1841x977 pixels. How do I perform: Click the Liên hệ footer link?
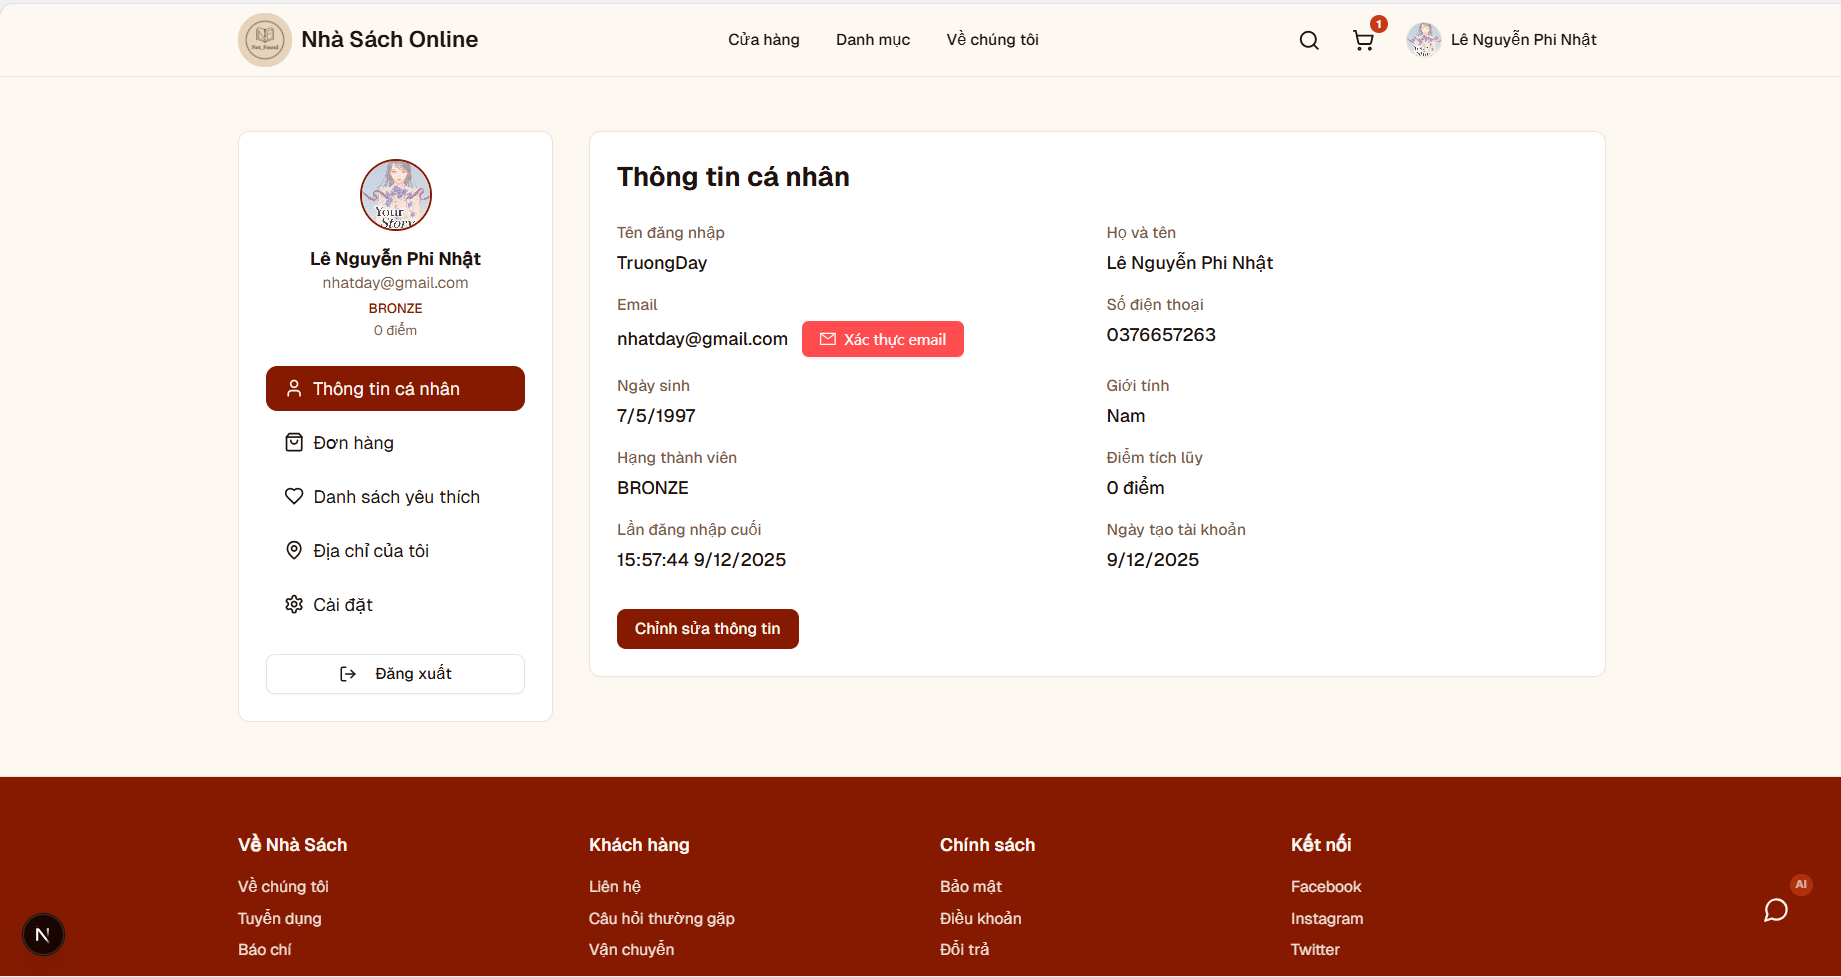click(615, 886)
